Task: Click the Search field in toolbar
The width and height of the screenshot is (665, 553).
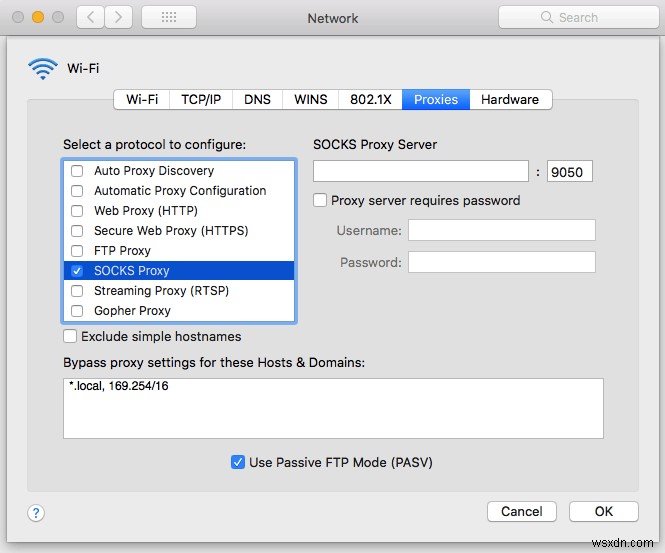Action: point(578,17)
